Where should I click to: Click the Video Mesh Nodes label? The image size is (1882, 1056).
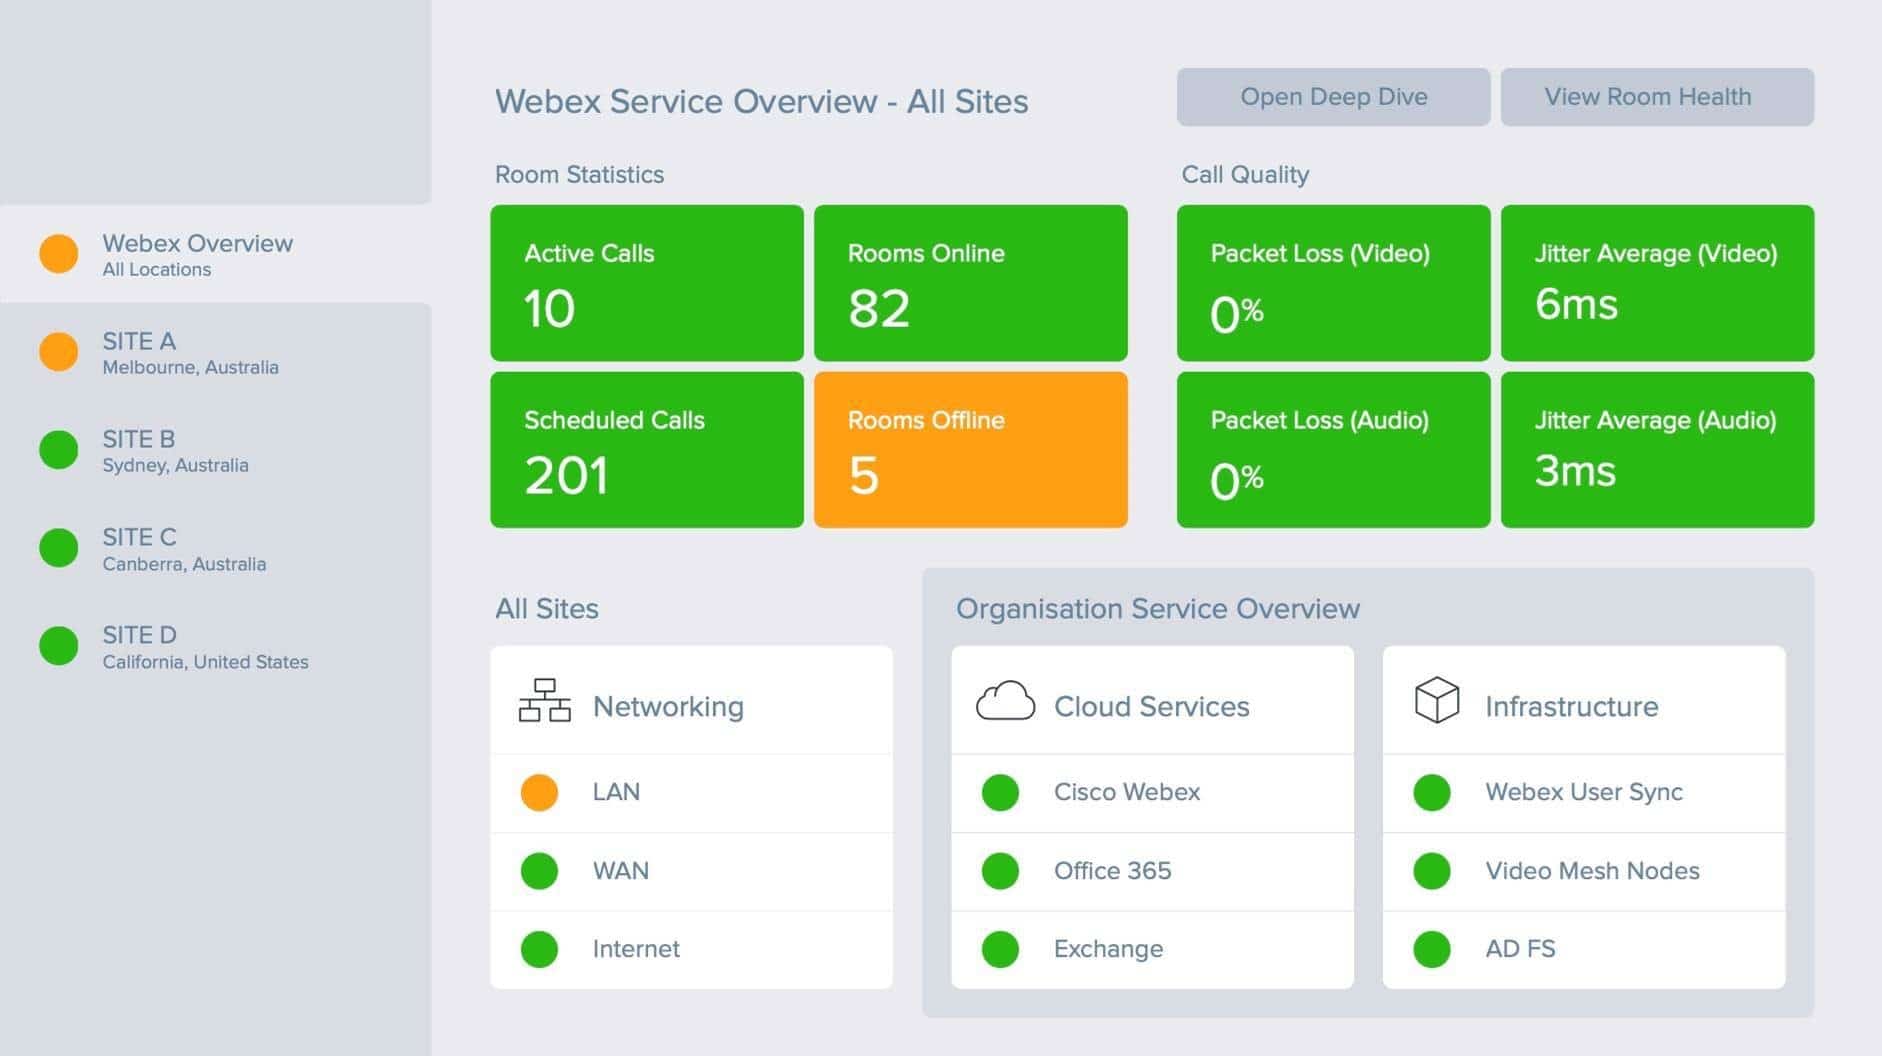coord(1592,870)
